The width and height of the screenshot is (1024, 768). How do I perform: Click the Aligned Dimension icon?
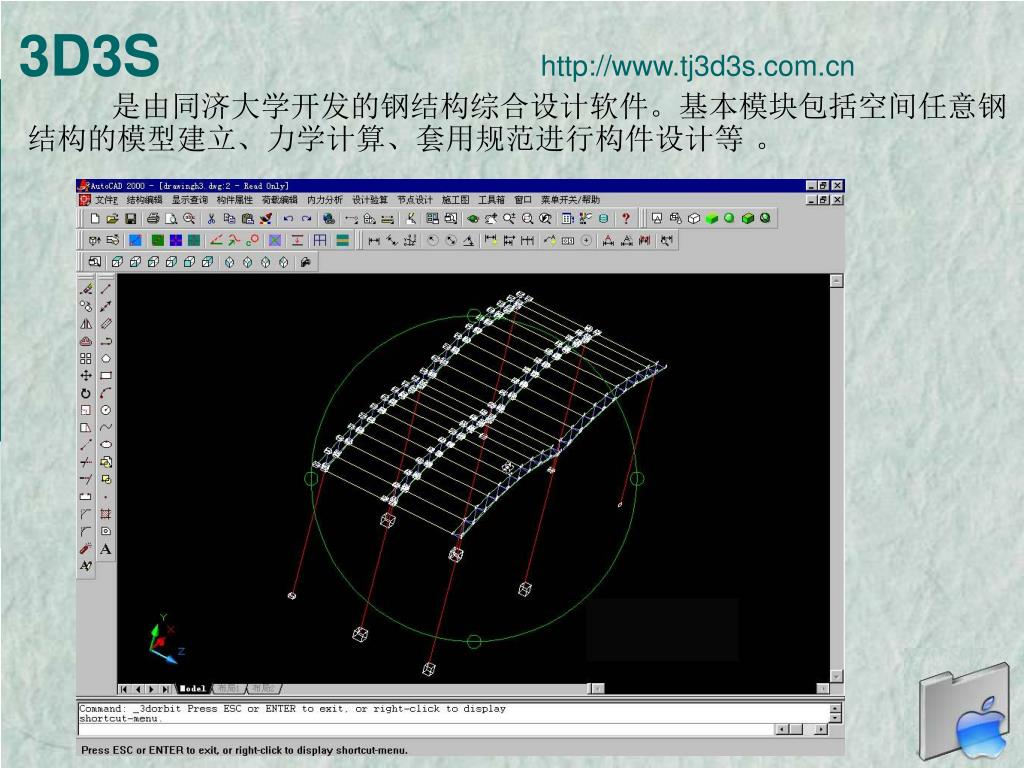392,241
